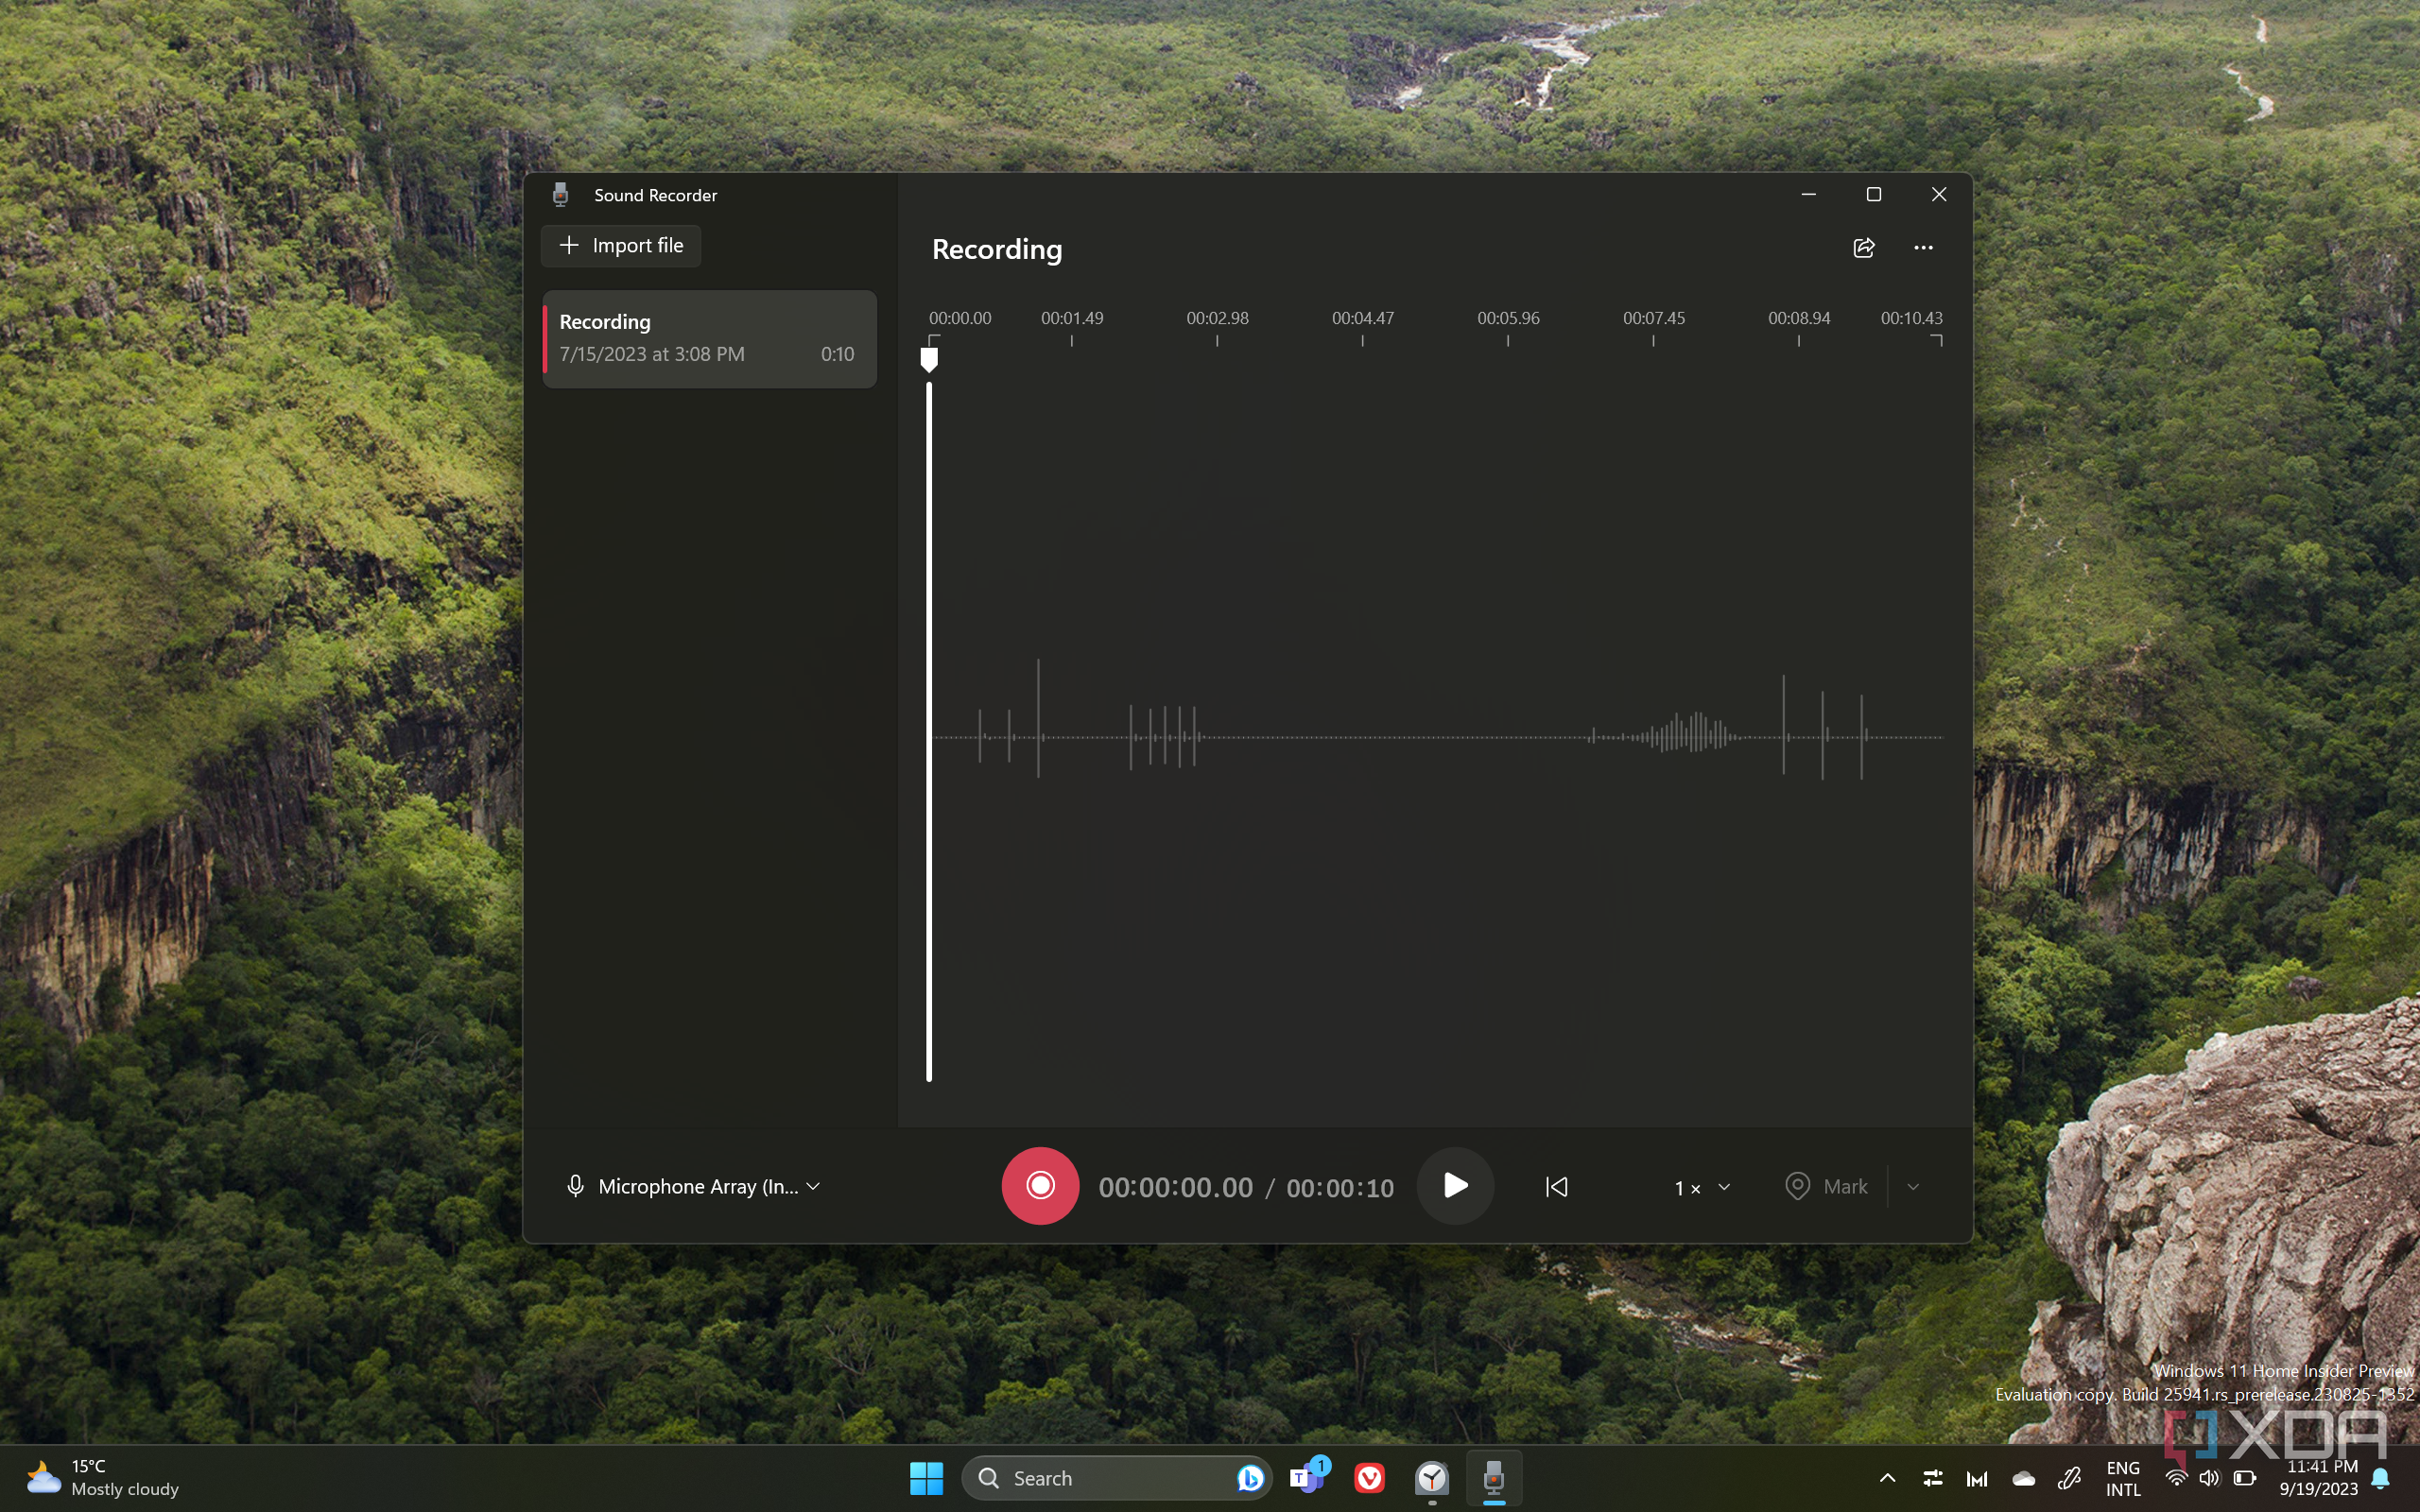Screen dimensions: 2420x1512
Task: Add a marker with the Mark button
Action: (x=1827, y=1186)
